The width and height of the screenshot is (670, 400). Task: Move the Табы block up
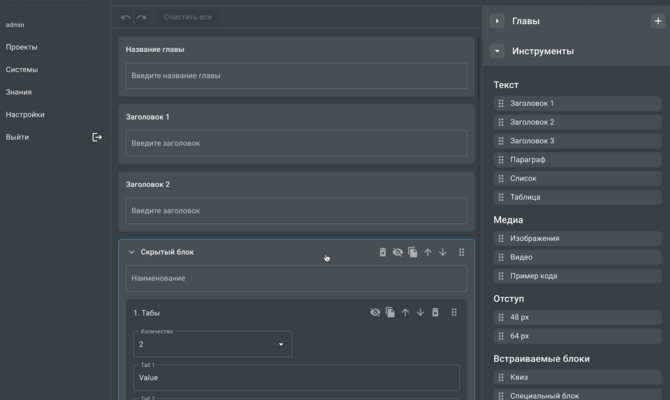[x=405, y=312]
